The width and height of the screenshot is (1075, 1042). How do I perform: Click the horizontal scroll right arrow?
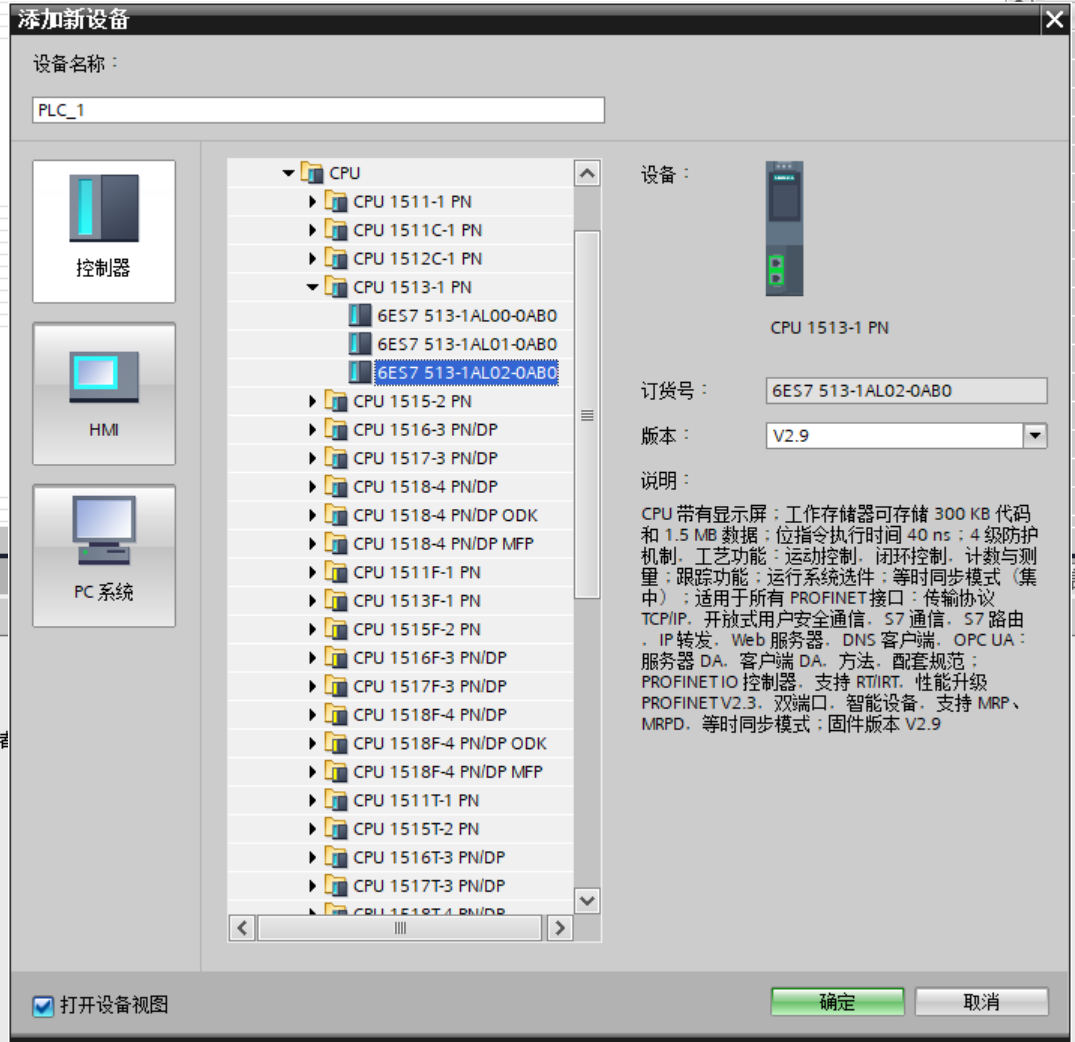(559, 928)
